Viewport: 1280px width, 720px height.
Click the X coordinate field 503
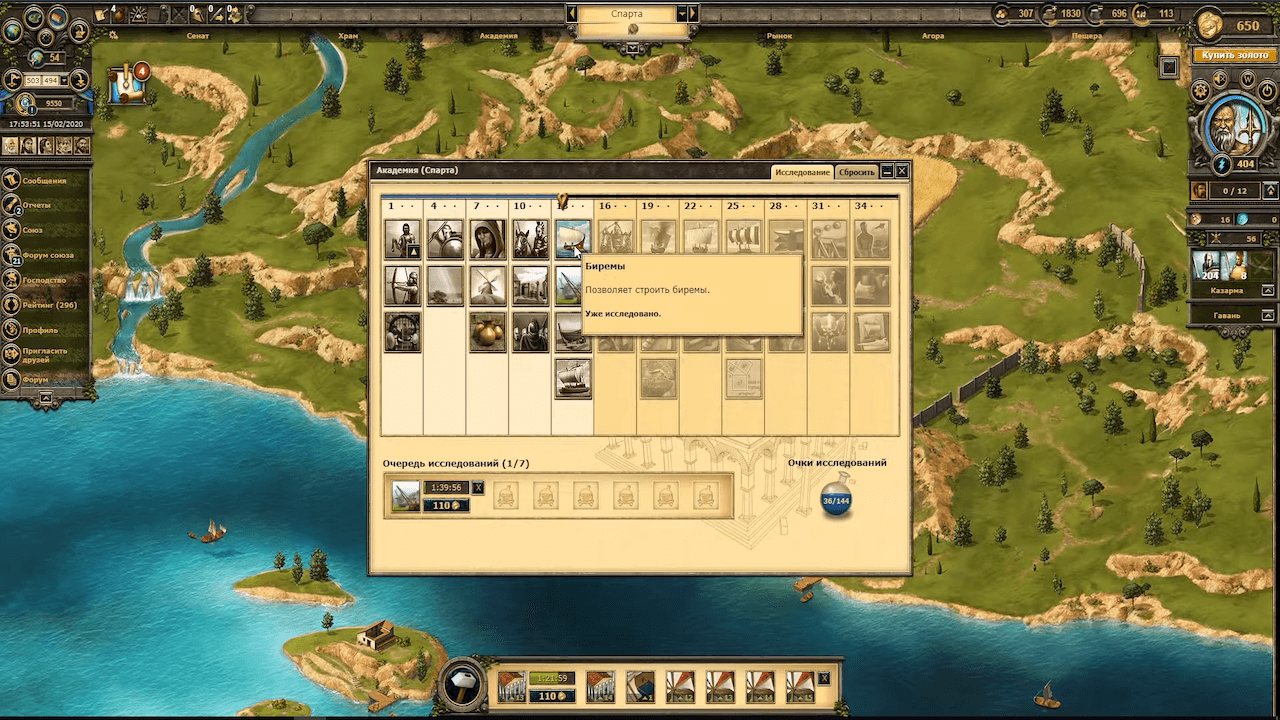[34, 80]
